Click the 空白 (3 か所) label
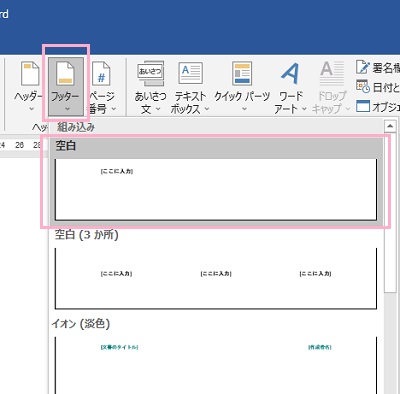400x394 pixels. pyautogui.click(x=87, y=235)
